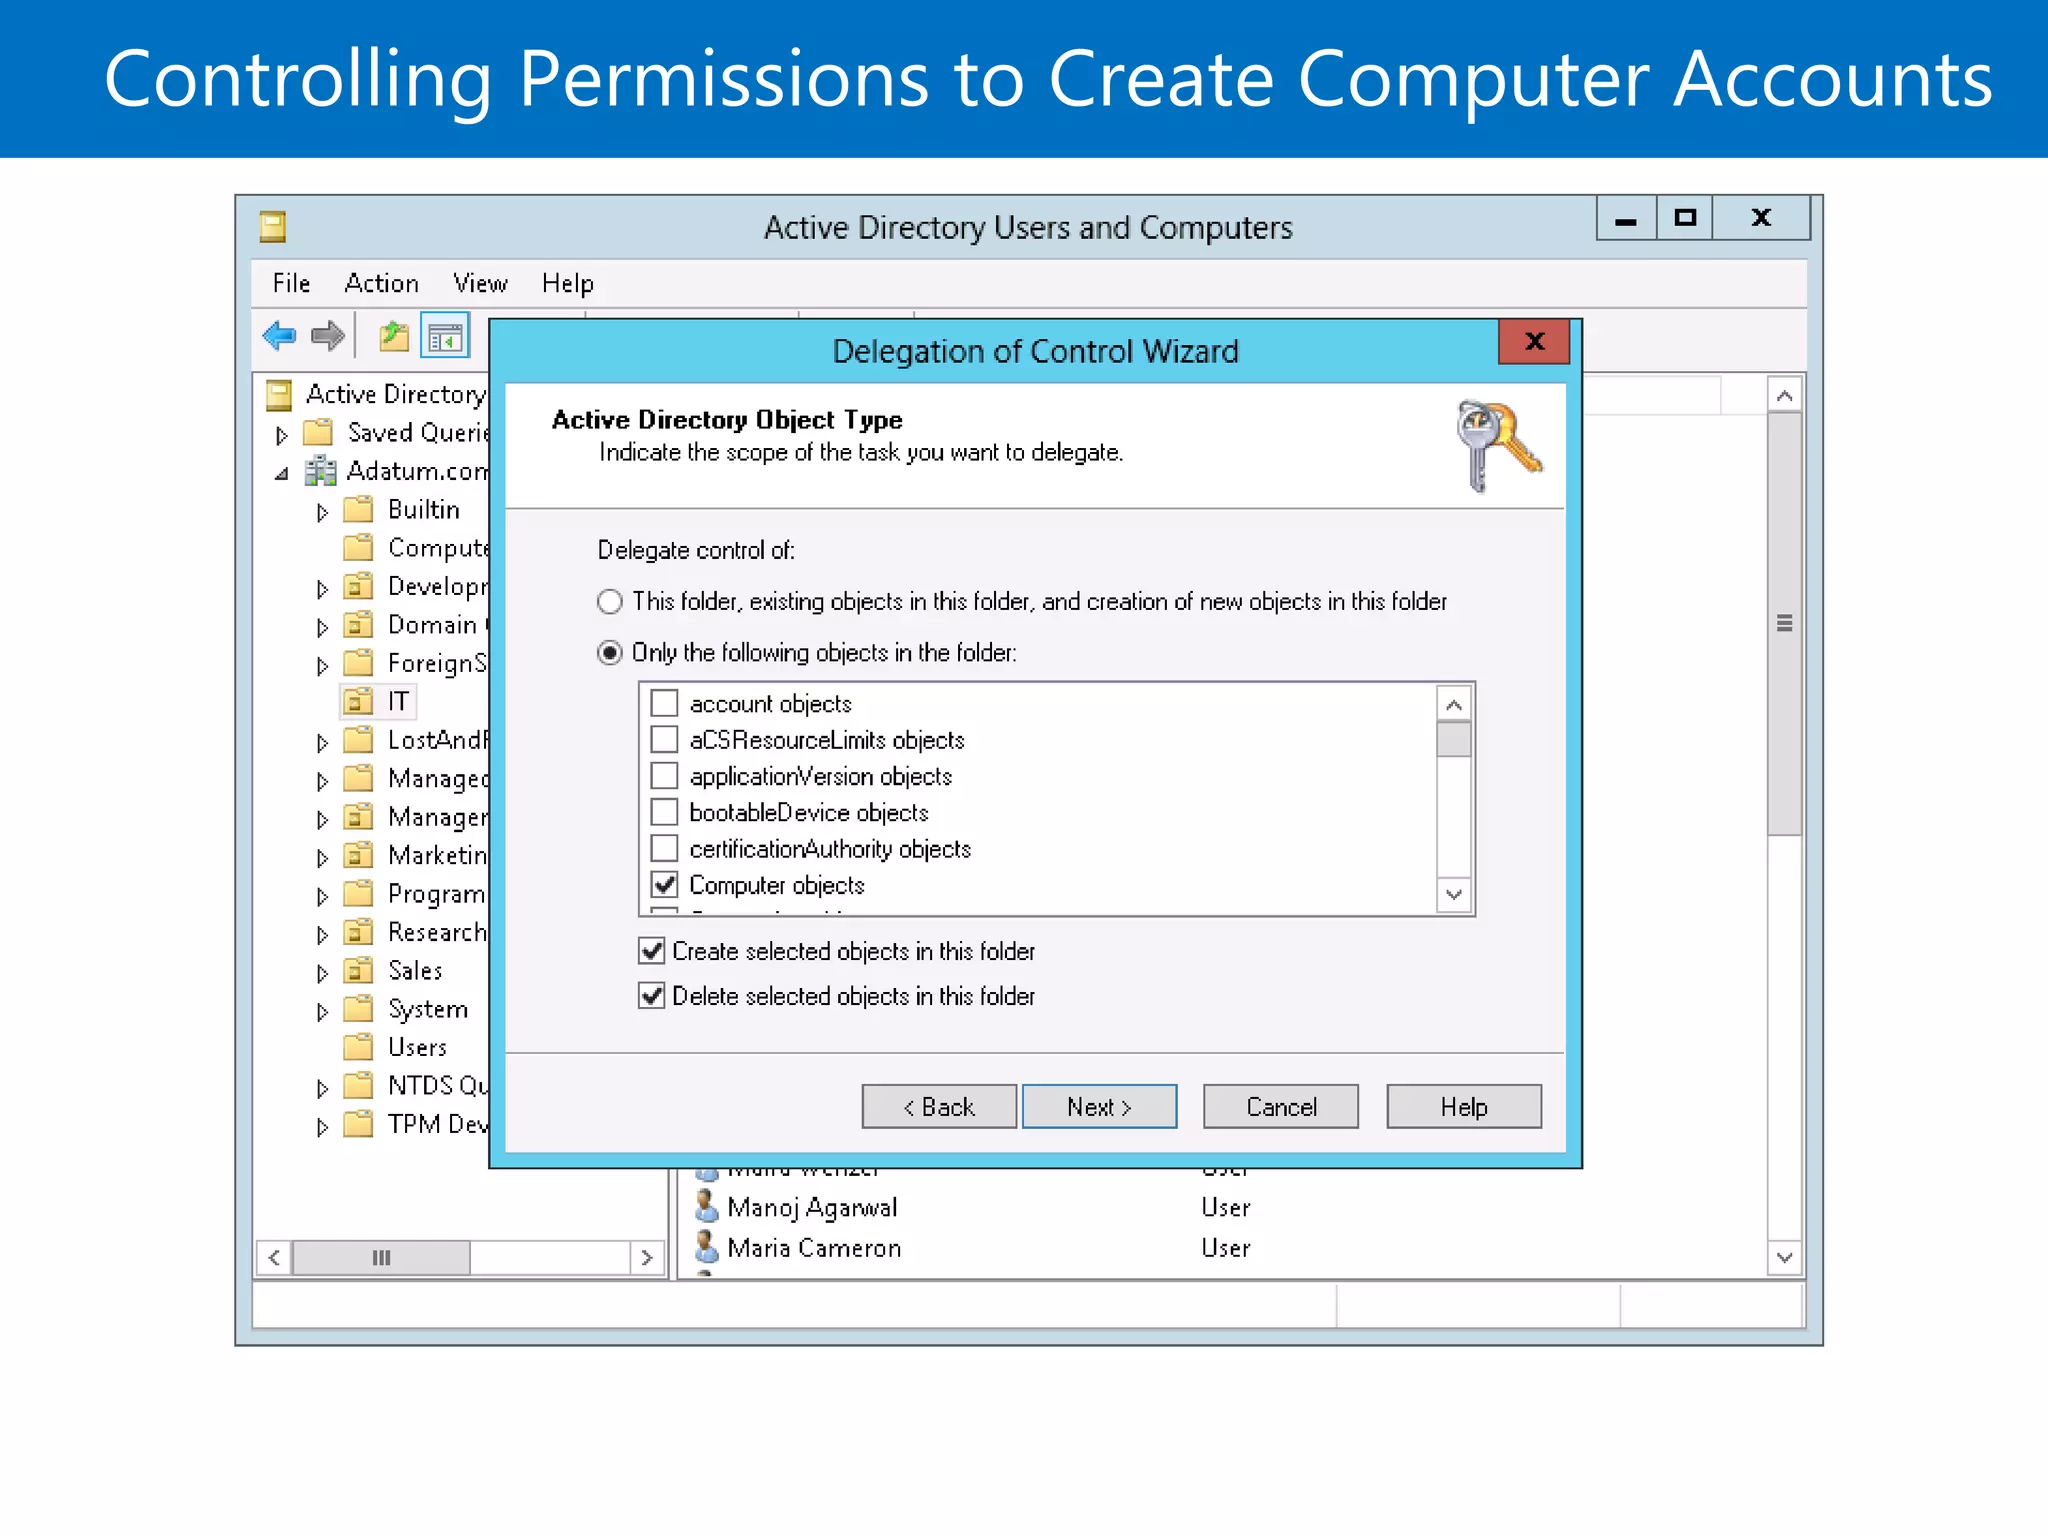The width and height of the screenshot is (2048, 1536).
Task: Click the wizard Help button
Action: pos(1464,1107)
